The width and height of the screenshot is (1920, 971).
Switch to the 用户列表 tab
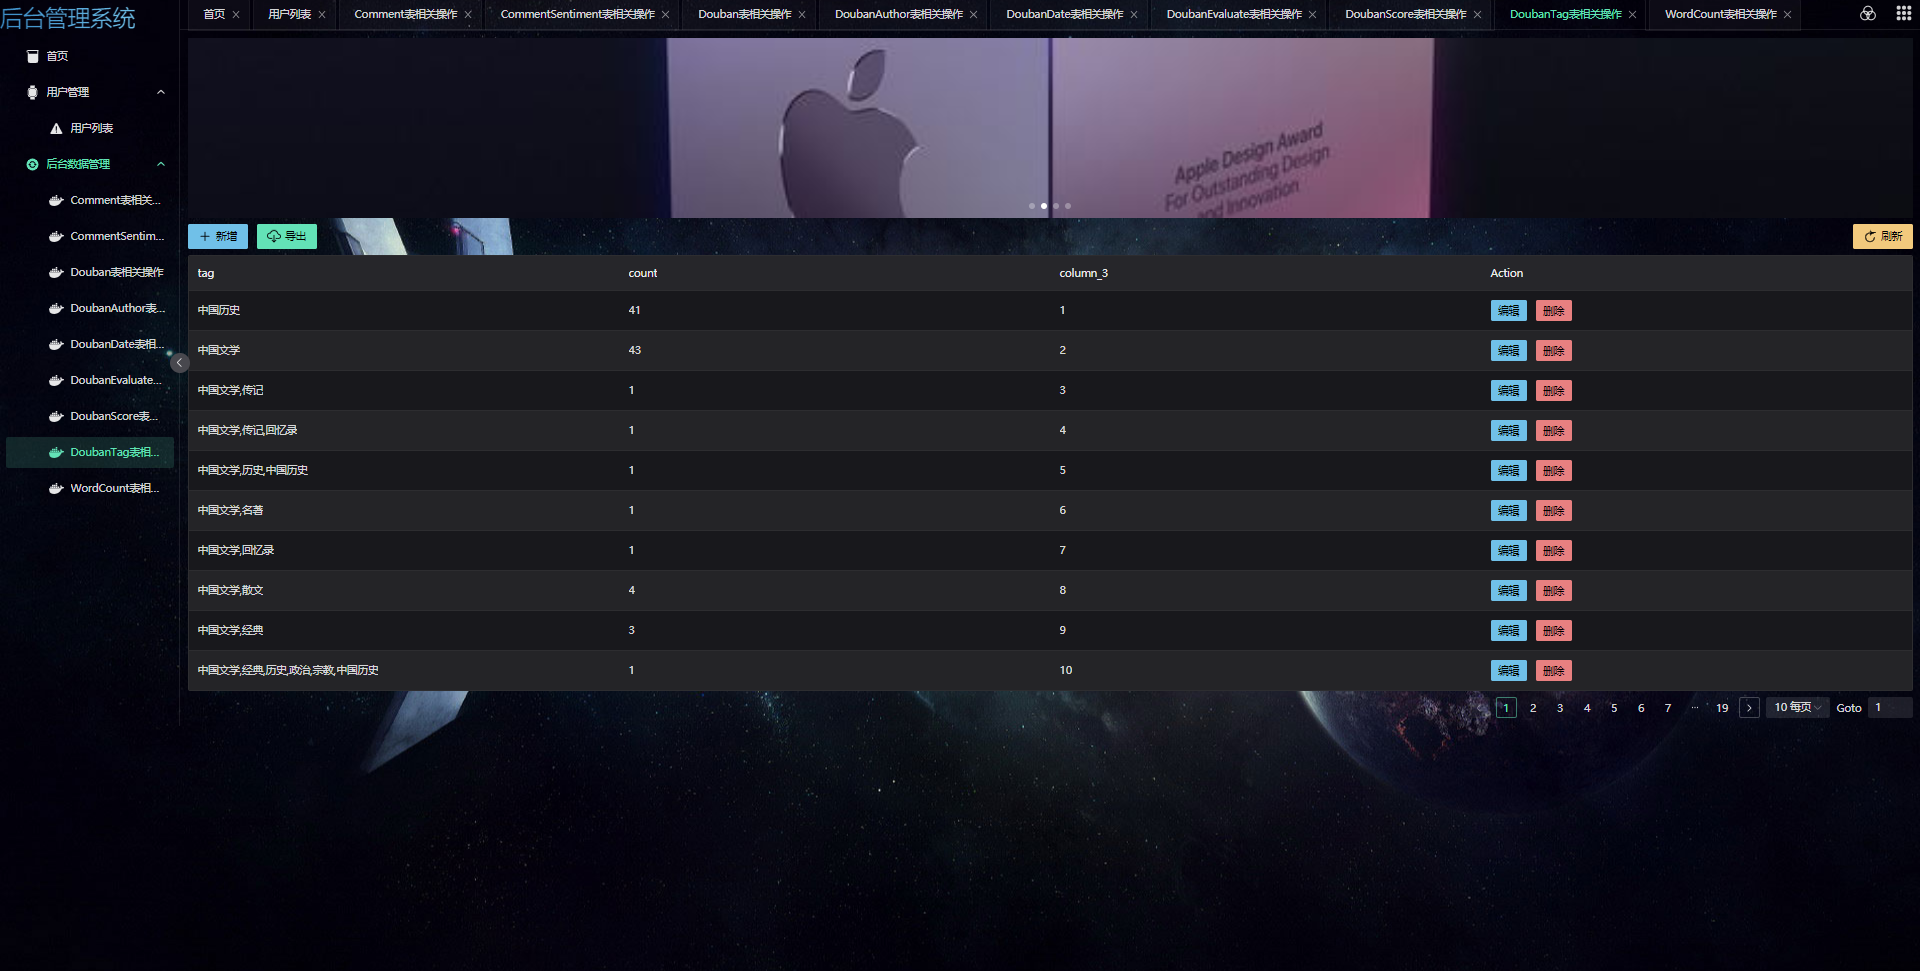tap(289, 15)
